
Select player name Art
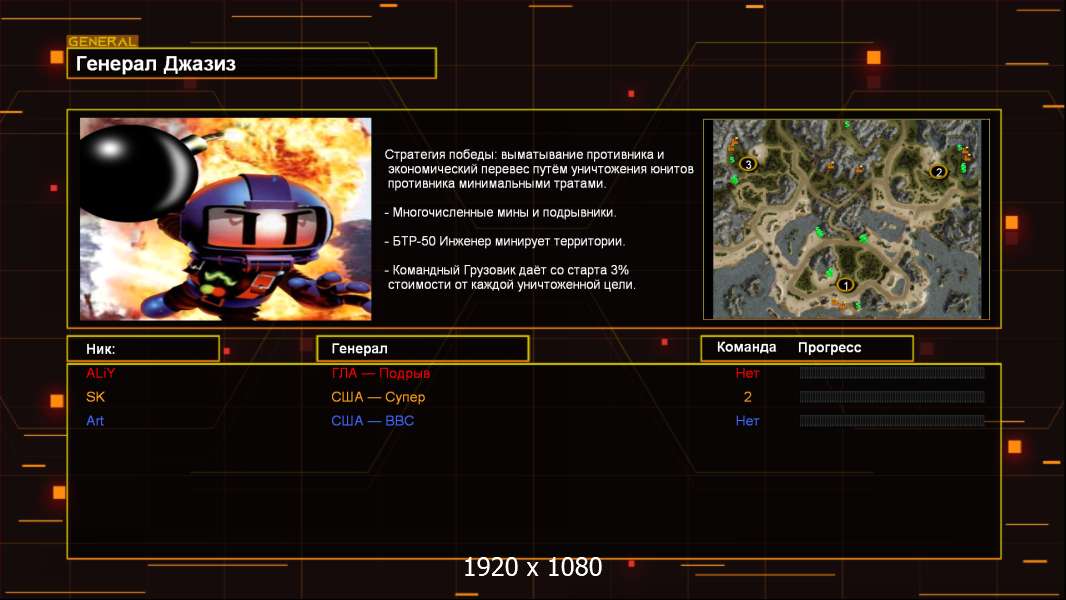(94, 421)
